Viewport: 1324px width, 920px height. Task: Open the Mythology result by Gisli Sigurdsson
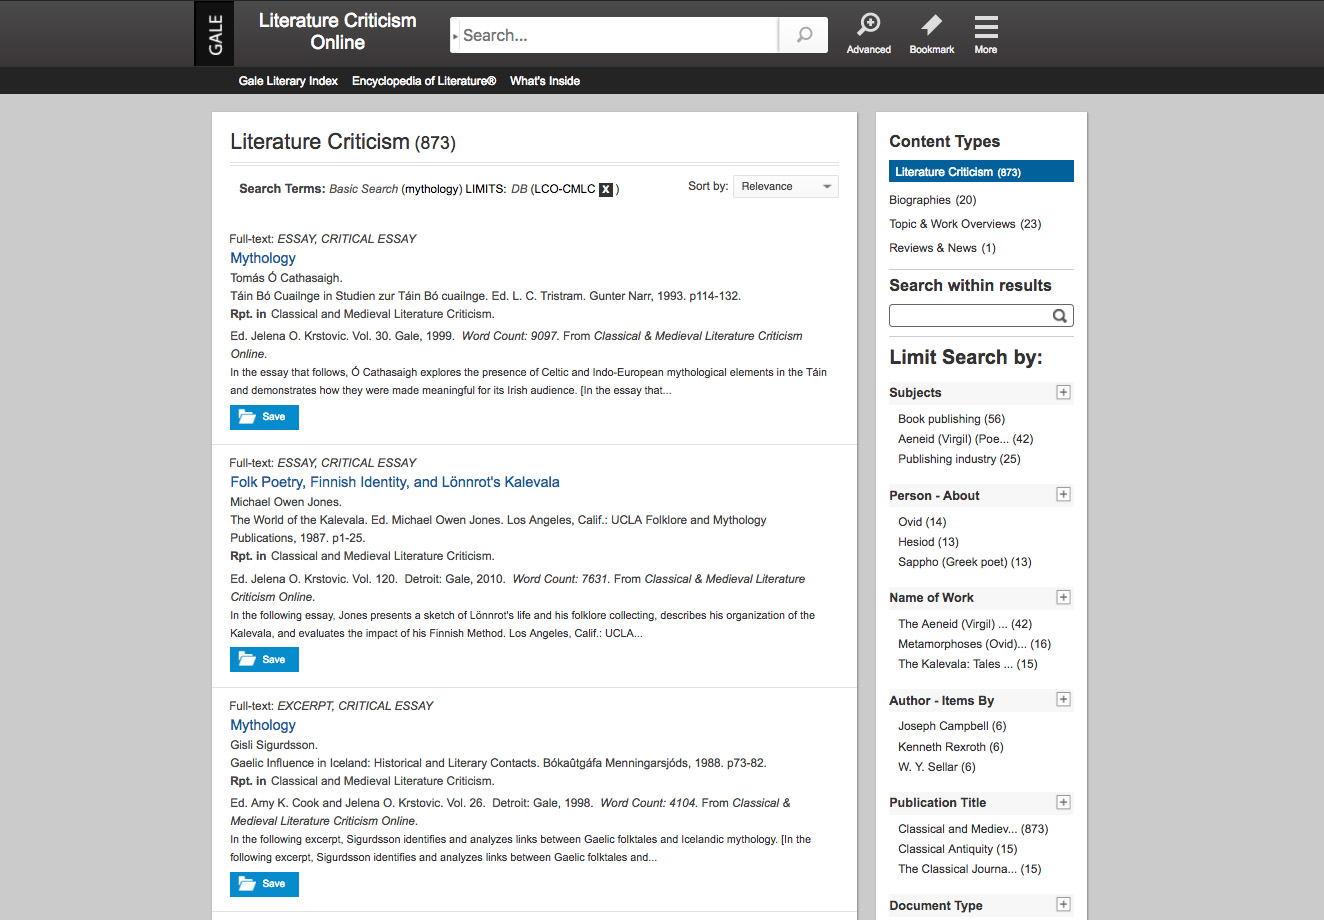[263, 725]
